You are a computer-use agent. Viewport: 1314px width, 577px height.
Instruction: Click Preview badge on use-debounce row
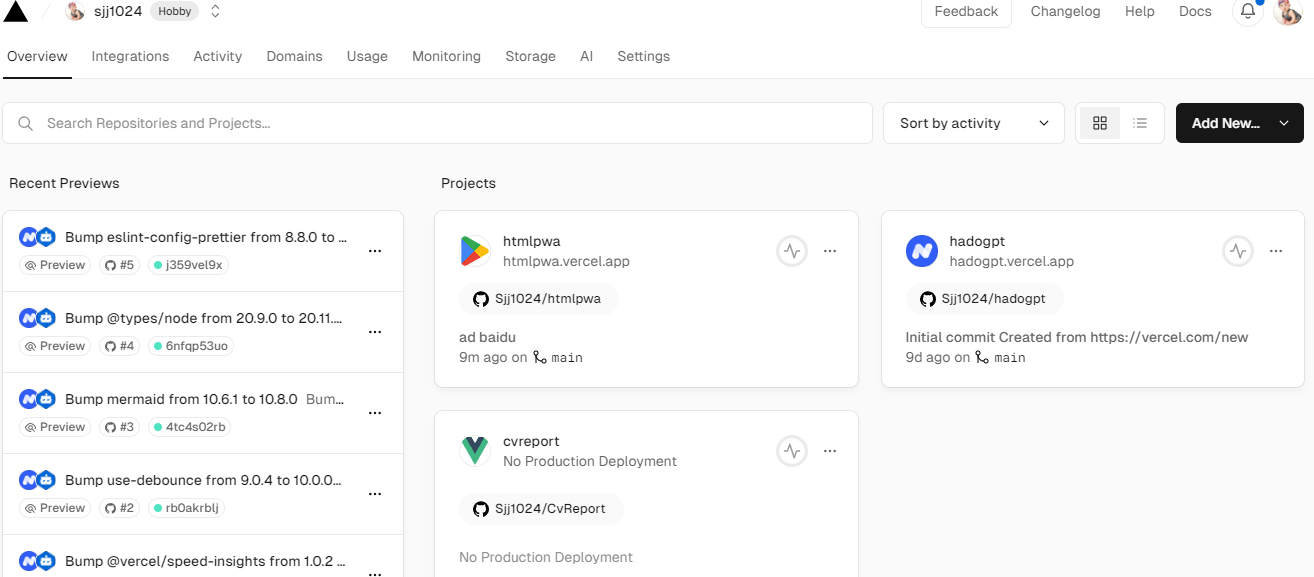click(x=55, y=508)
